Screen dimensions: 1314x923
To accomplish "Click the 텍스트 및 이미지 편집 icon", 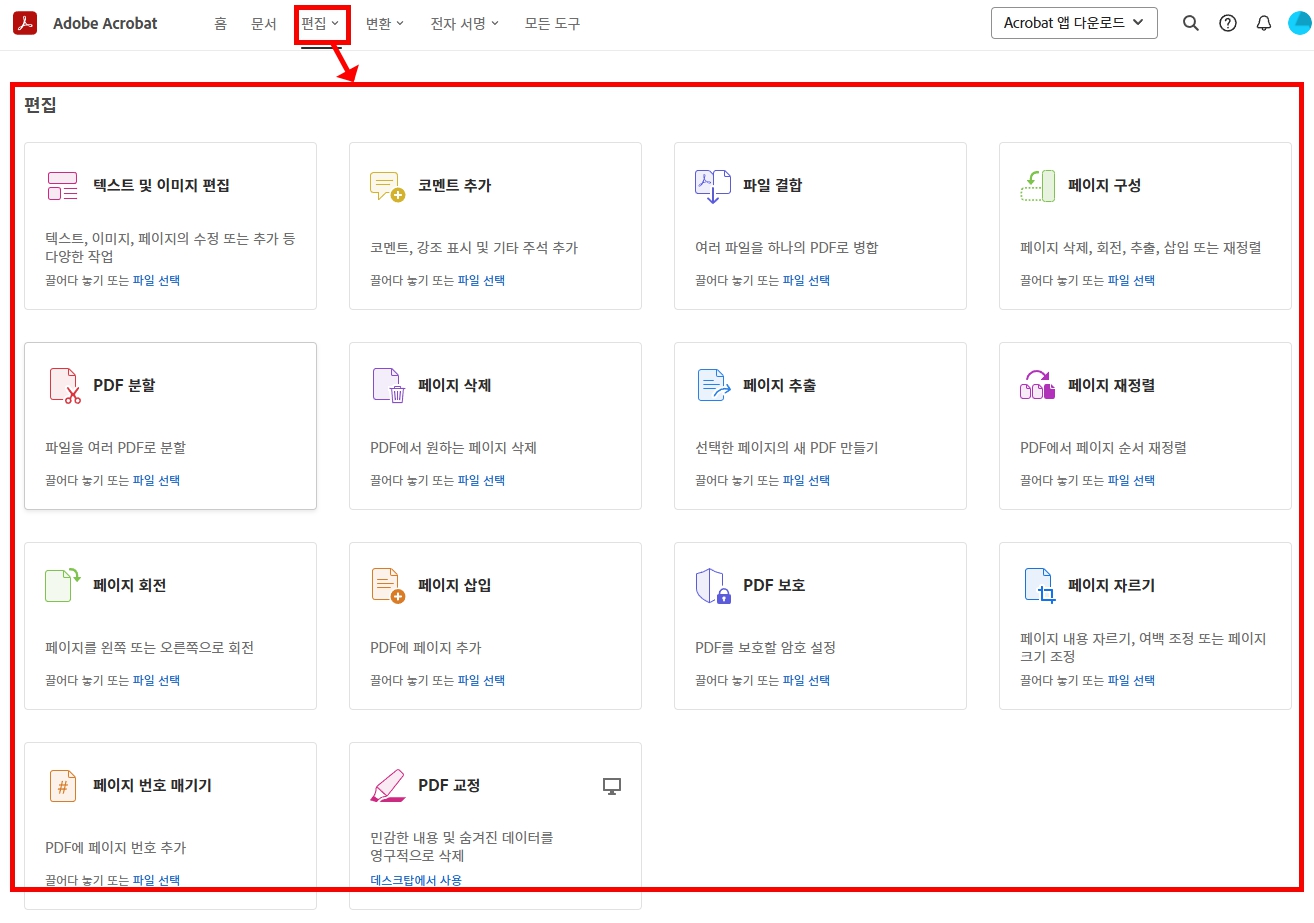I will click(62, 185).
